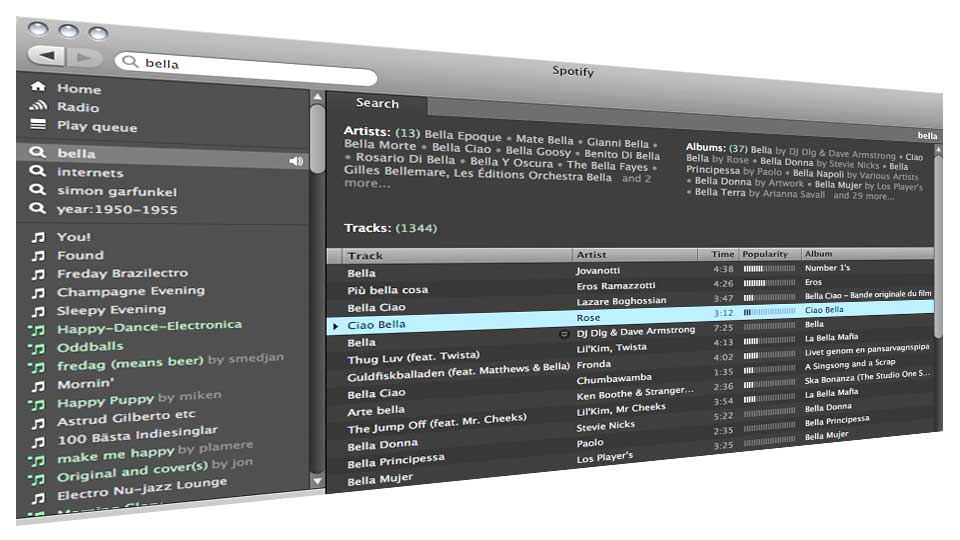The height and width of the screenshot is (540, 960).
Task: Click the bella label above results scrollbar
Action: [927, 136]
